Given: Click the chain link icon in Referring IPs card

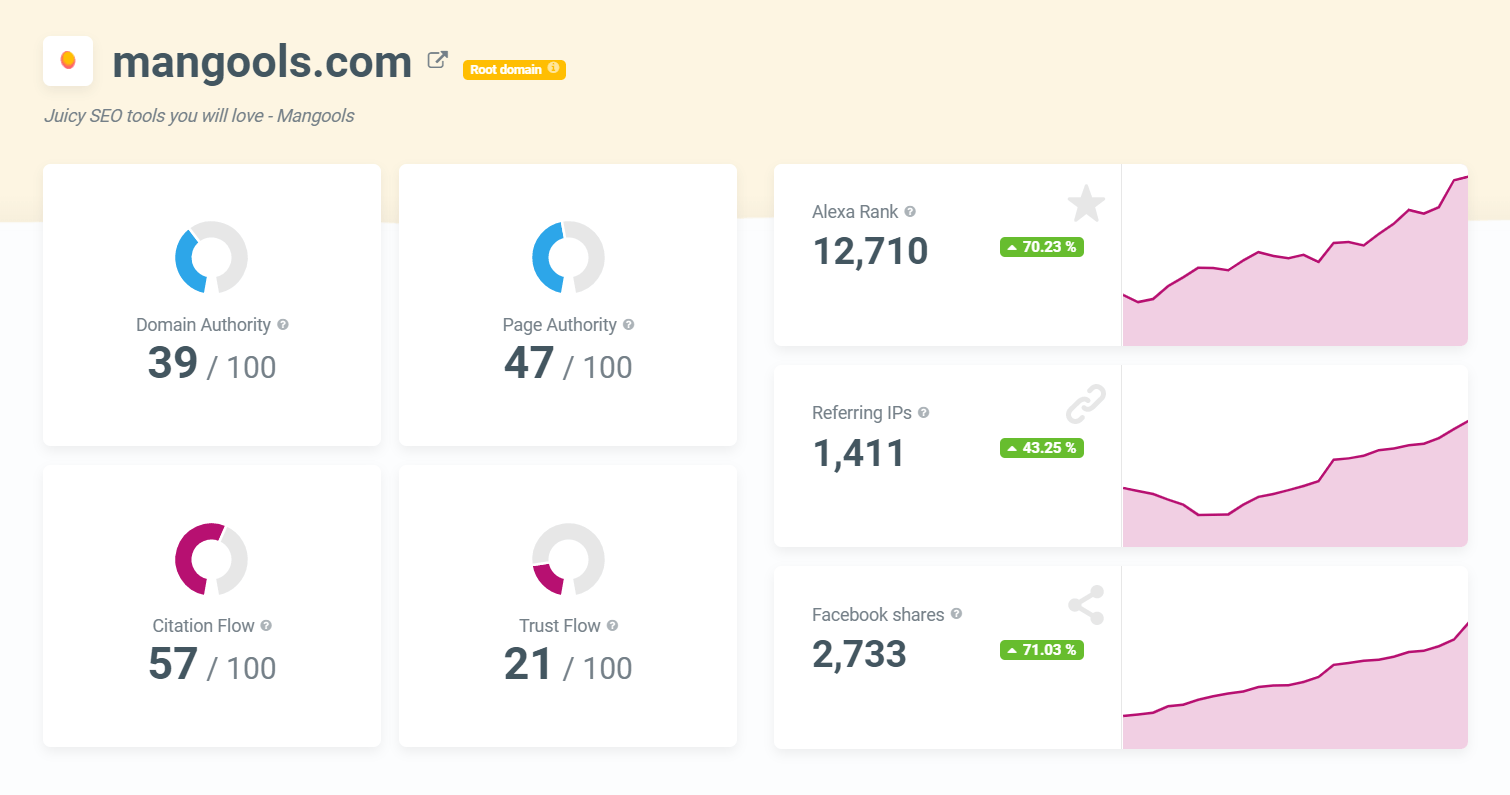Looking at the screenshot, I should pos(1086,405).
